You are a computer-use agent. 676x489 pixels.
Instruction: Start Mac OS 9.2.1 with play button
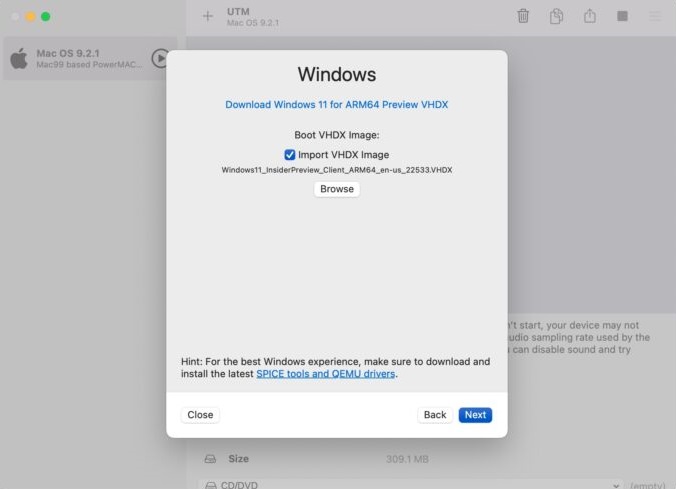point(160,58)
